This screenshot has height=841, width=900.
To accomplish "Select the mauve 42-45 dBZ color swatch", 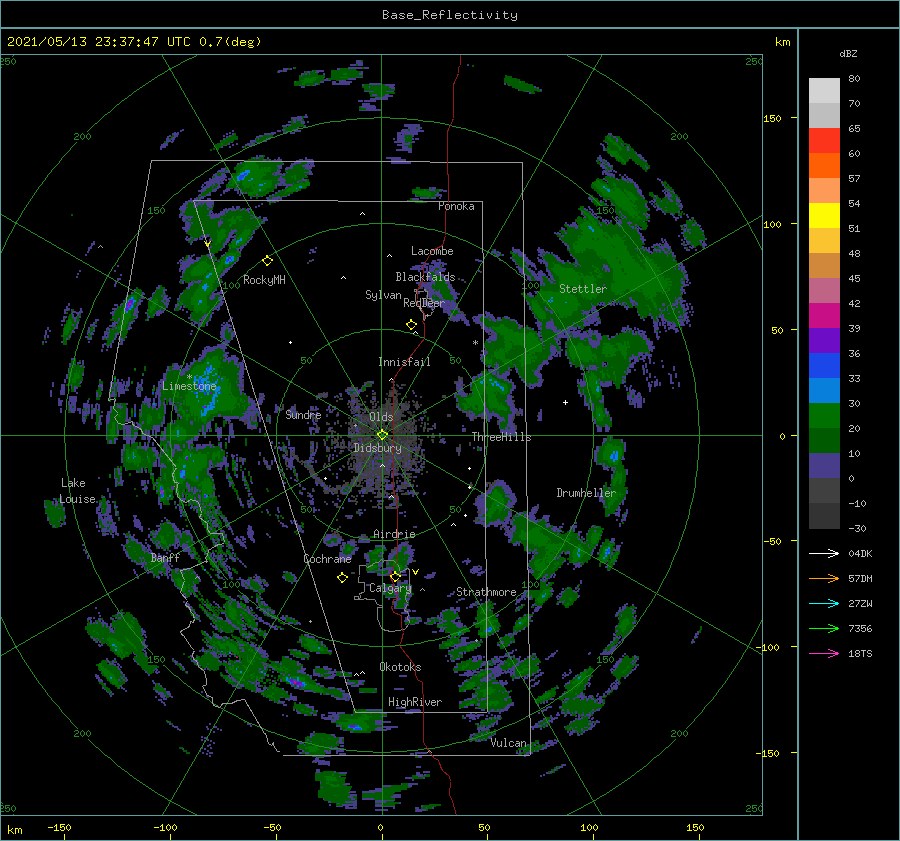I will [824, 291].
